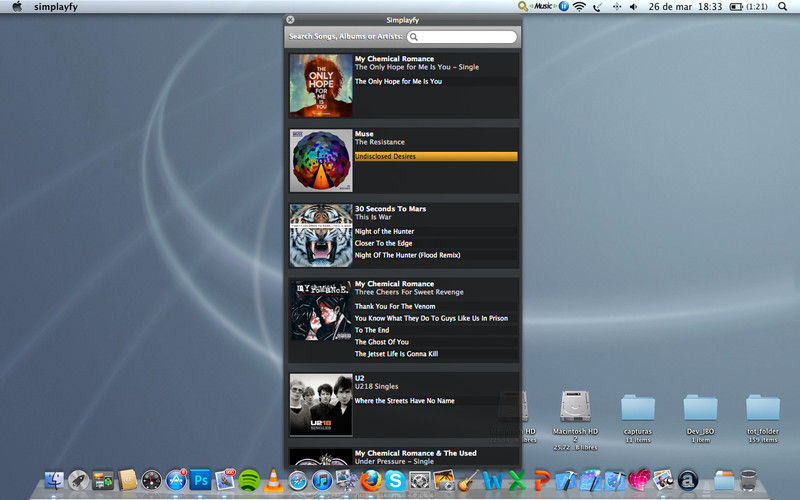This screenshot has width=800, height=500.
Task: Open the simplayfy application menu
Action: pos(56,7)
